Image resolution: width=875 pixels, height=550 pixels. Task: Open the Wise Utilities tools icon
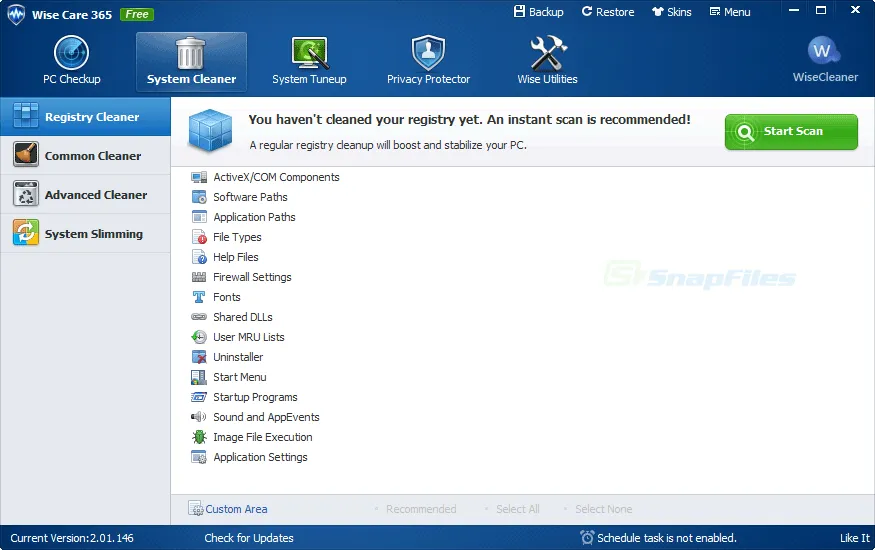click(x=547, y=53)
